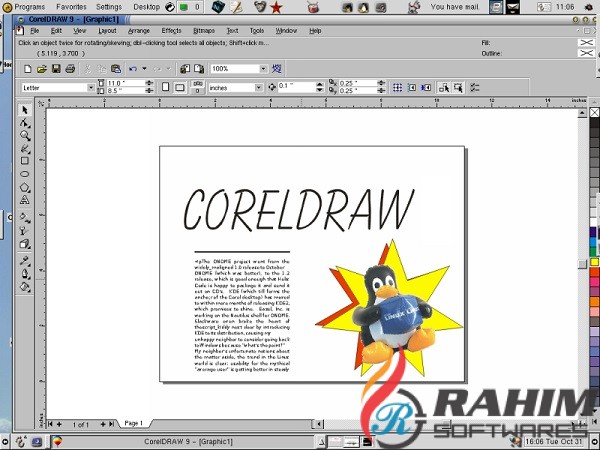Select the Shape tool
This screenshot has height=450, width=600.
click(25, 123)
